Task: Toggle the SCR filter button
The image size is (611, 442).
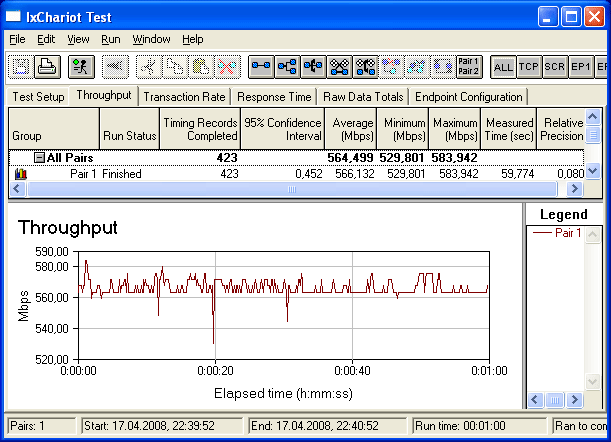Action: (555, 67)
